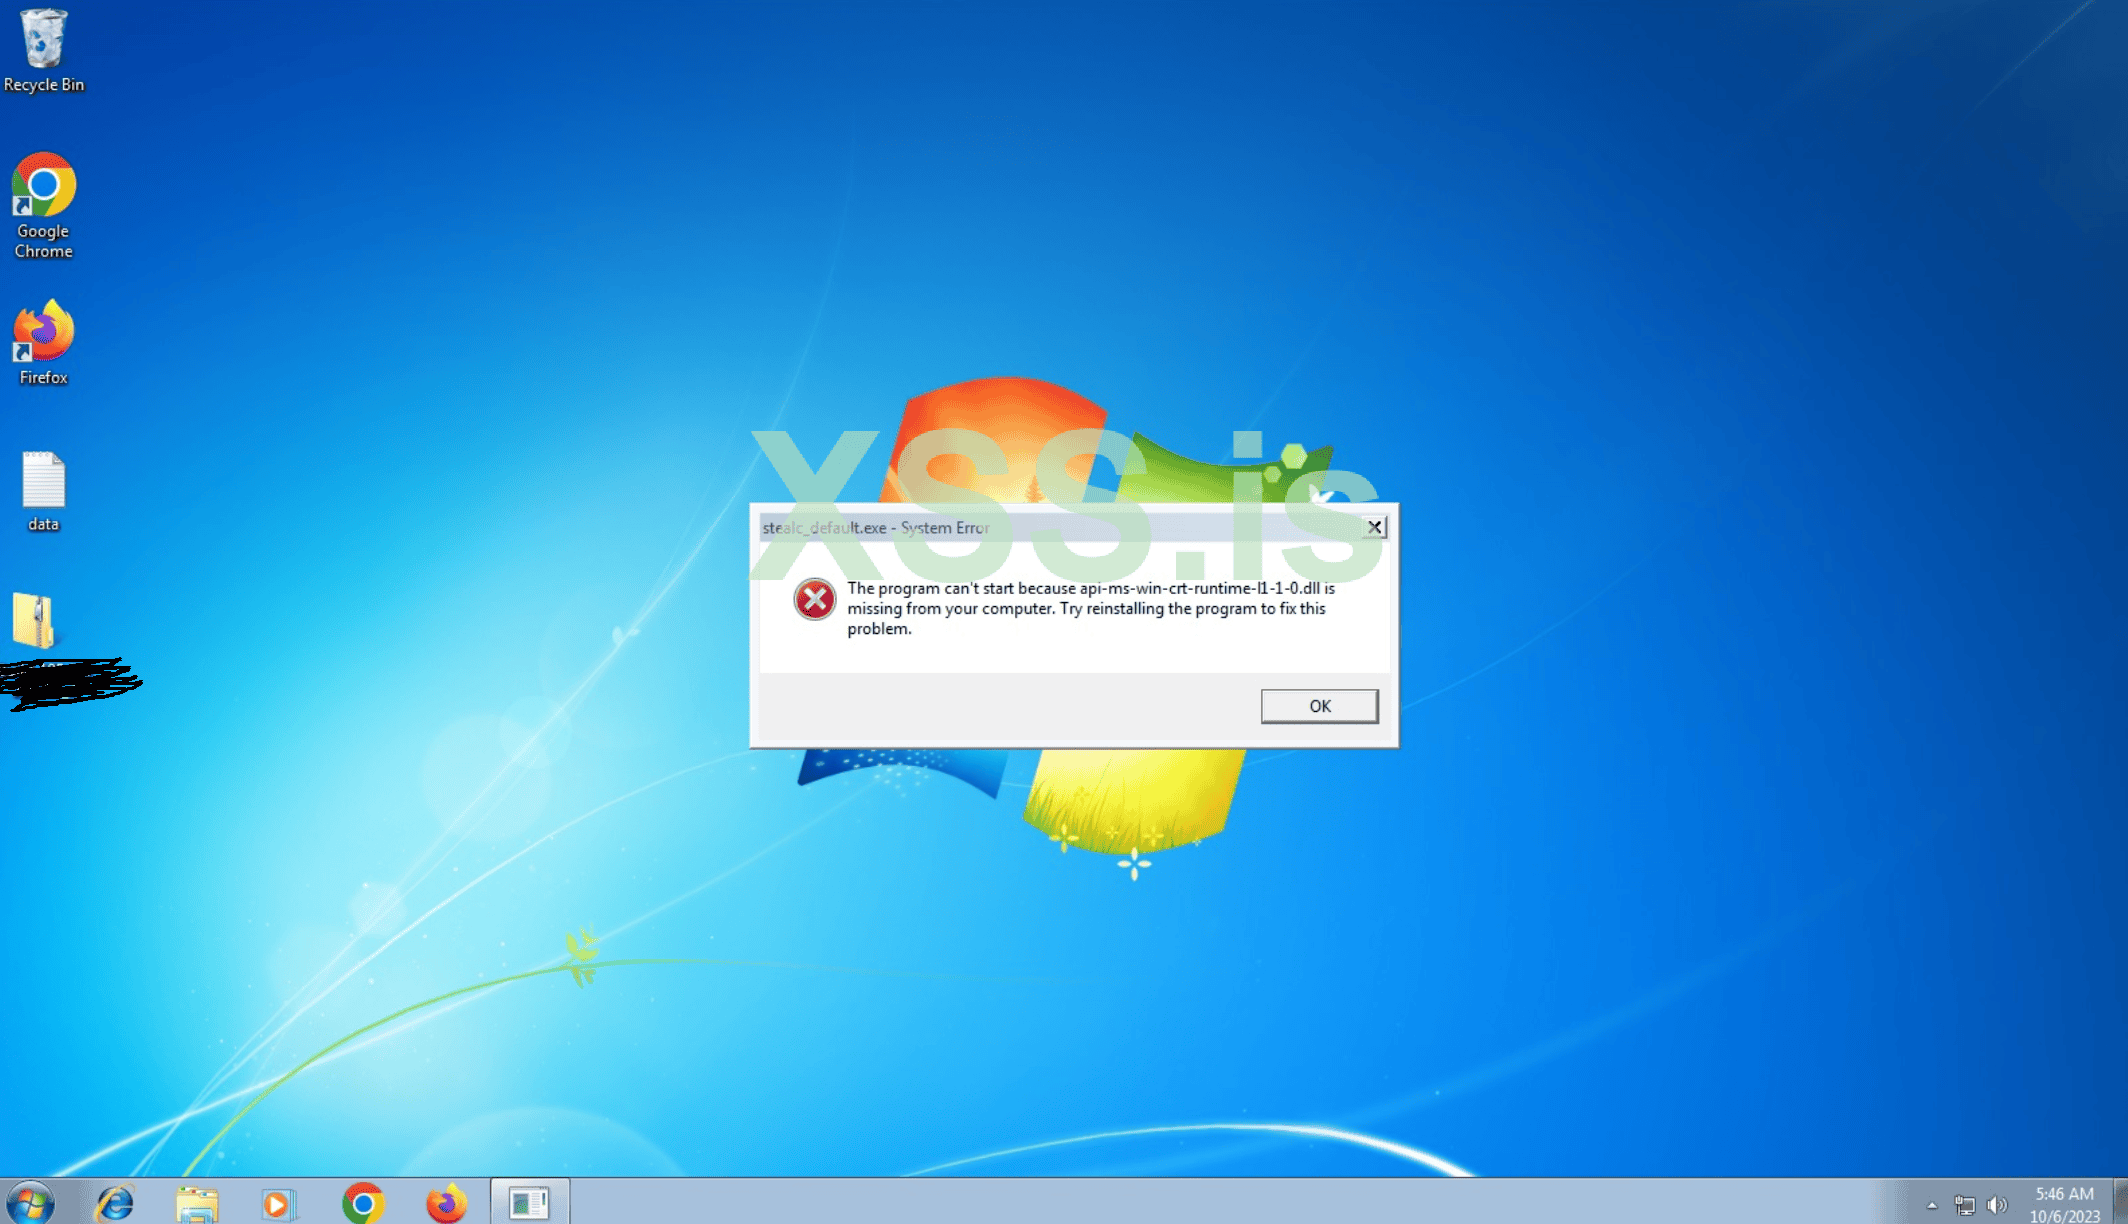
Task: Close the stealc_default.exe error dialog
Action: pos(1375,527)
